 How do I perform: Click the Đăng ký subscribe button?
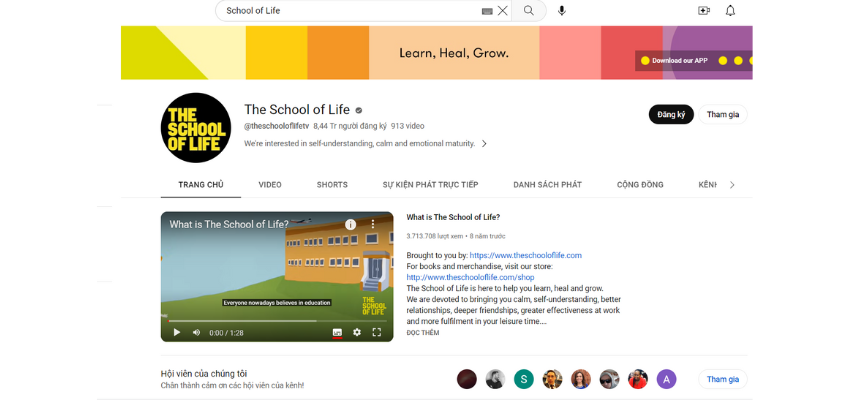point(671,114)
